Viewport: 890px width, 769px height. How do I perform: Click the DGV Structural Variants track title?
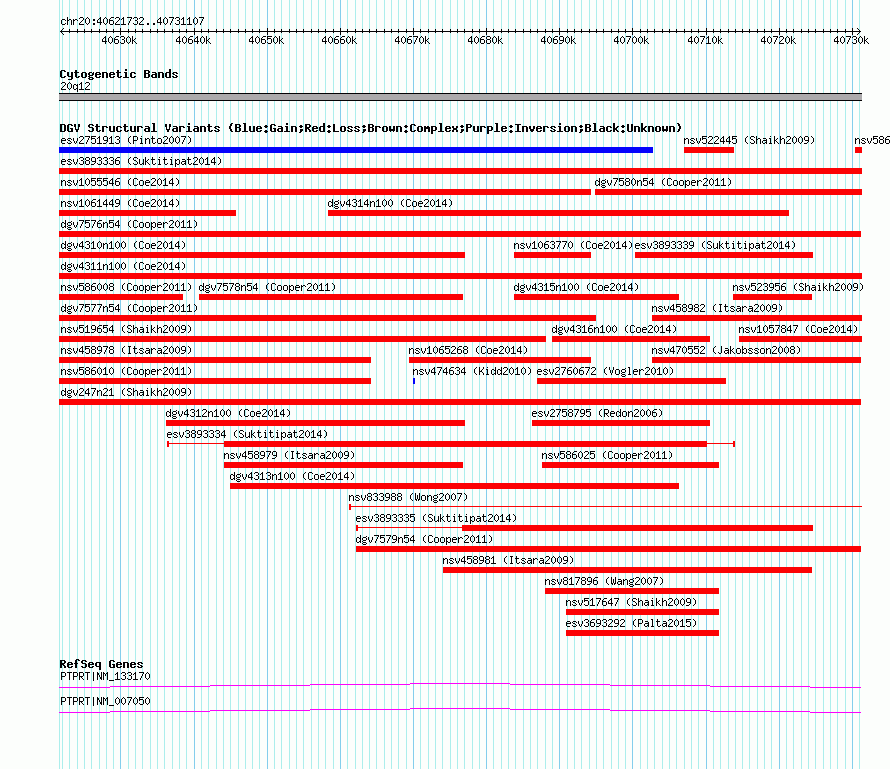(x=370, y=128)
